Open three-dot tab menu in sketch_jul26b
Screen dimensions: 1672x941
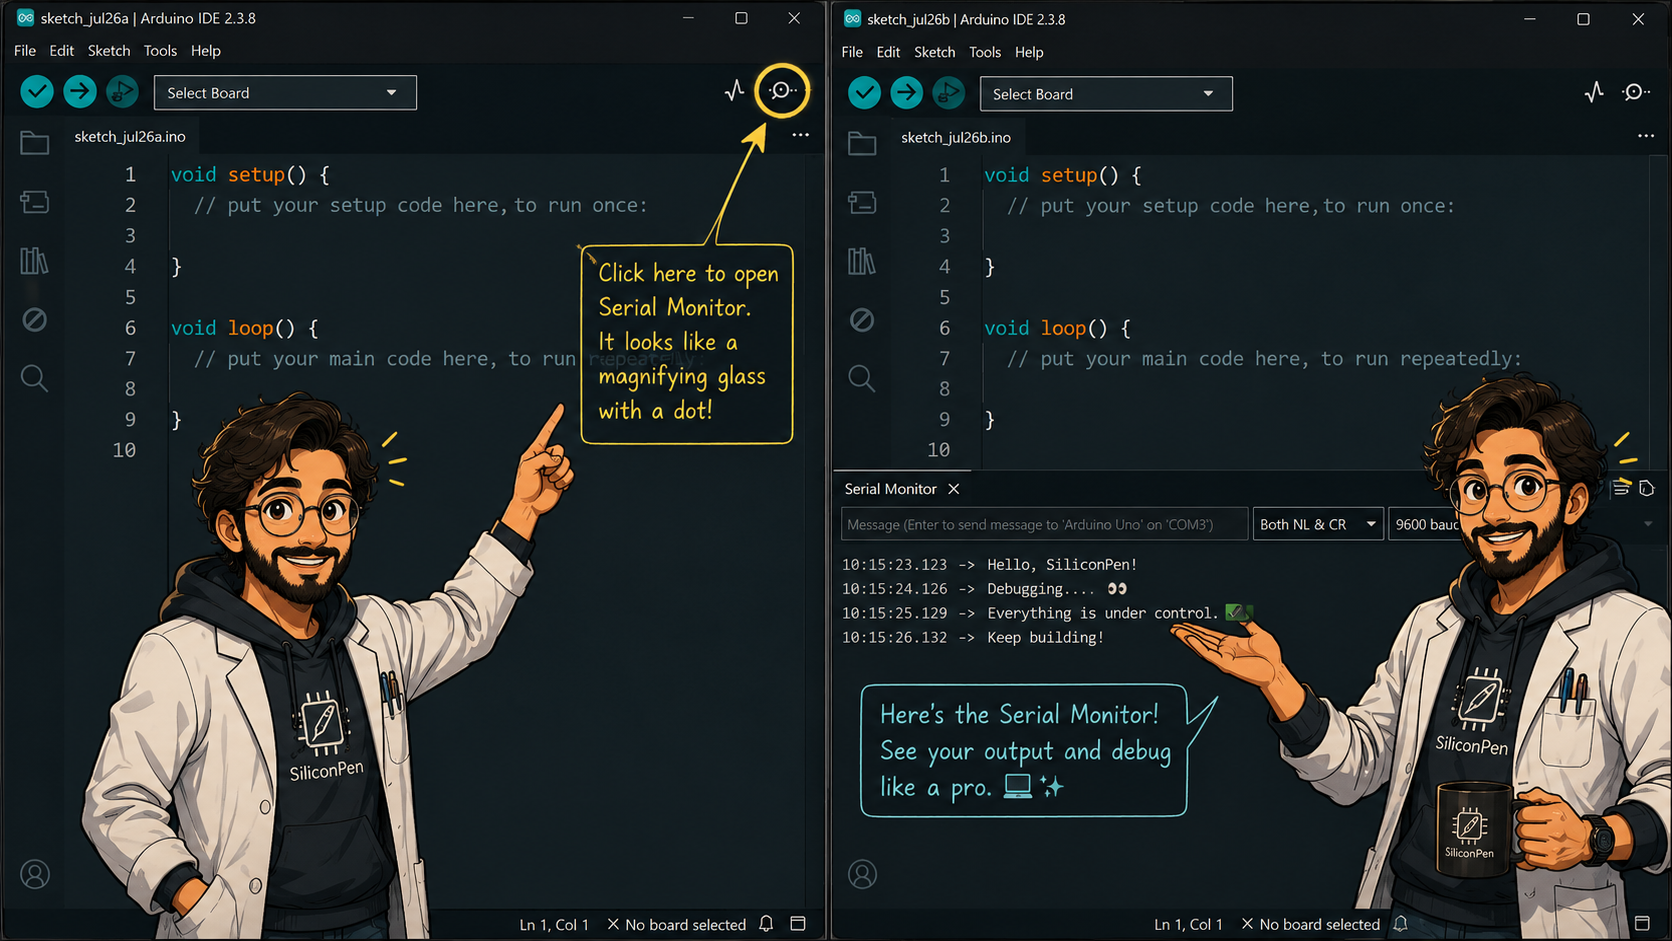tap(1646, 136)
